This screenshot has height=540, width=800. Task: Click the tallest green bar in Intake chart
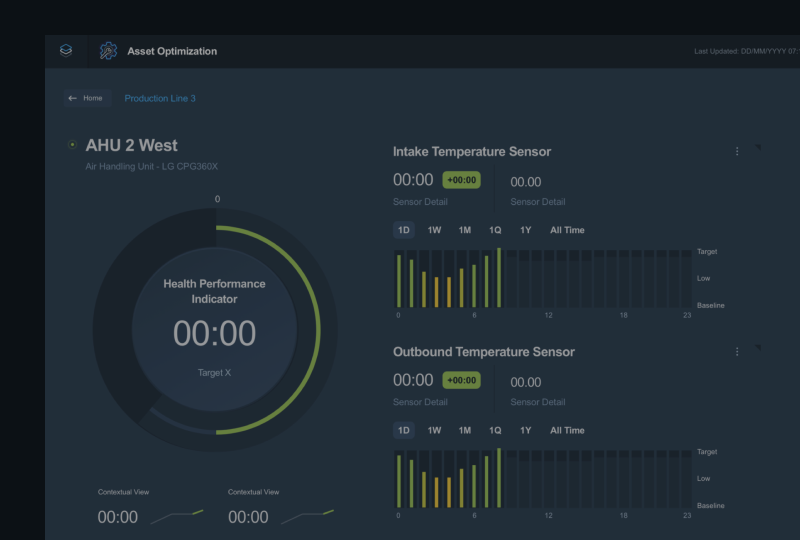[499, 278]
